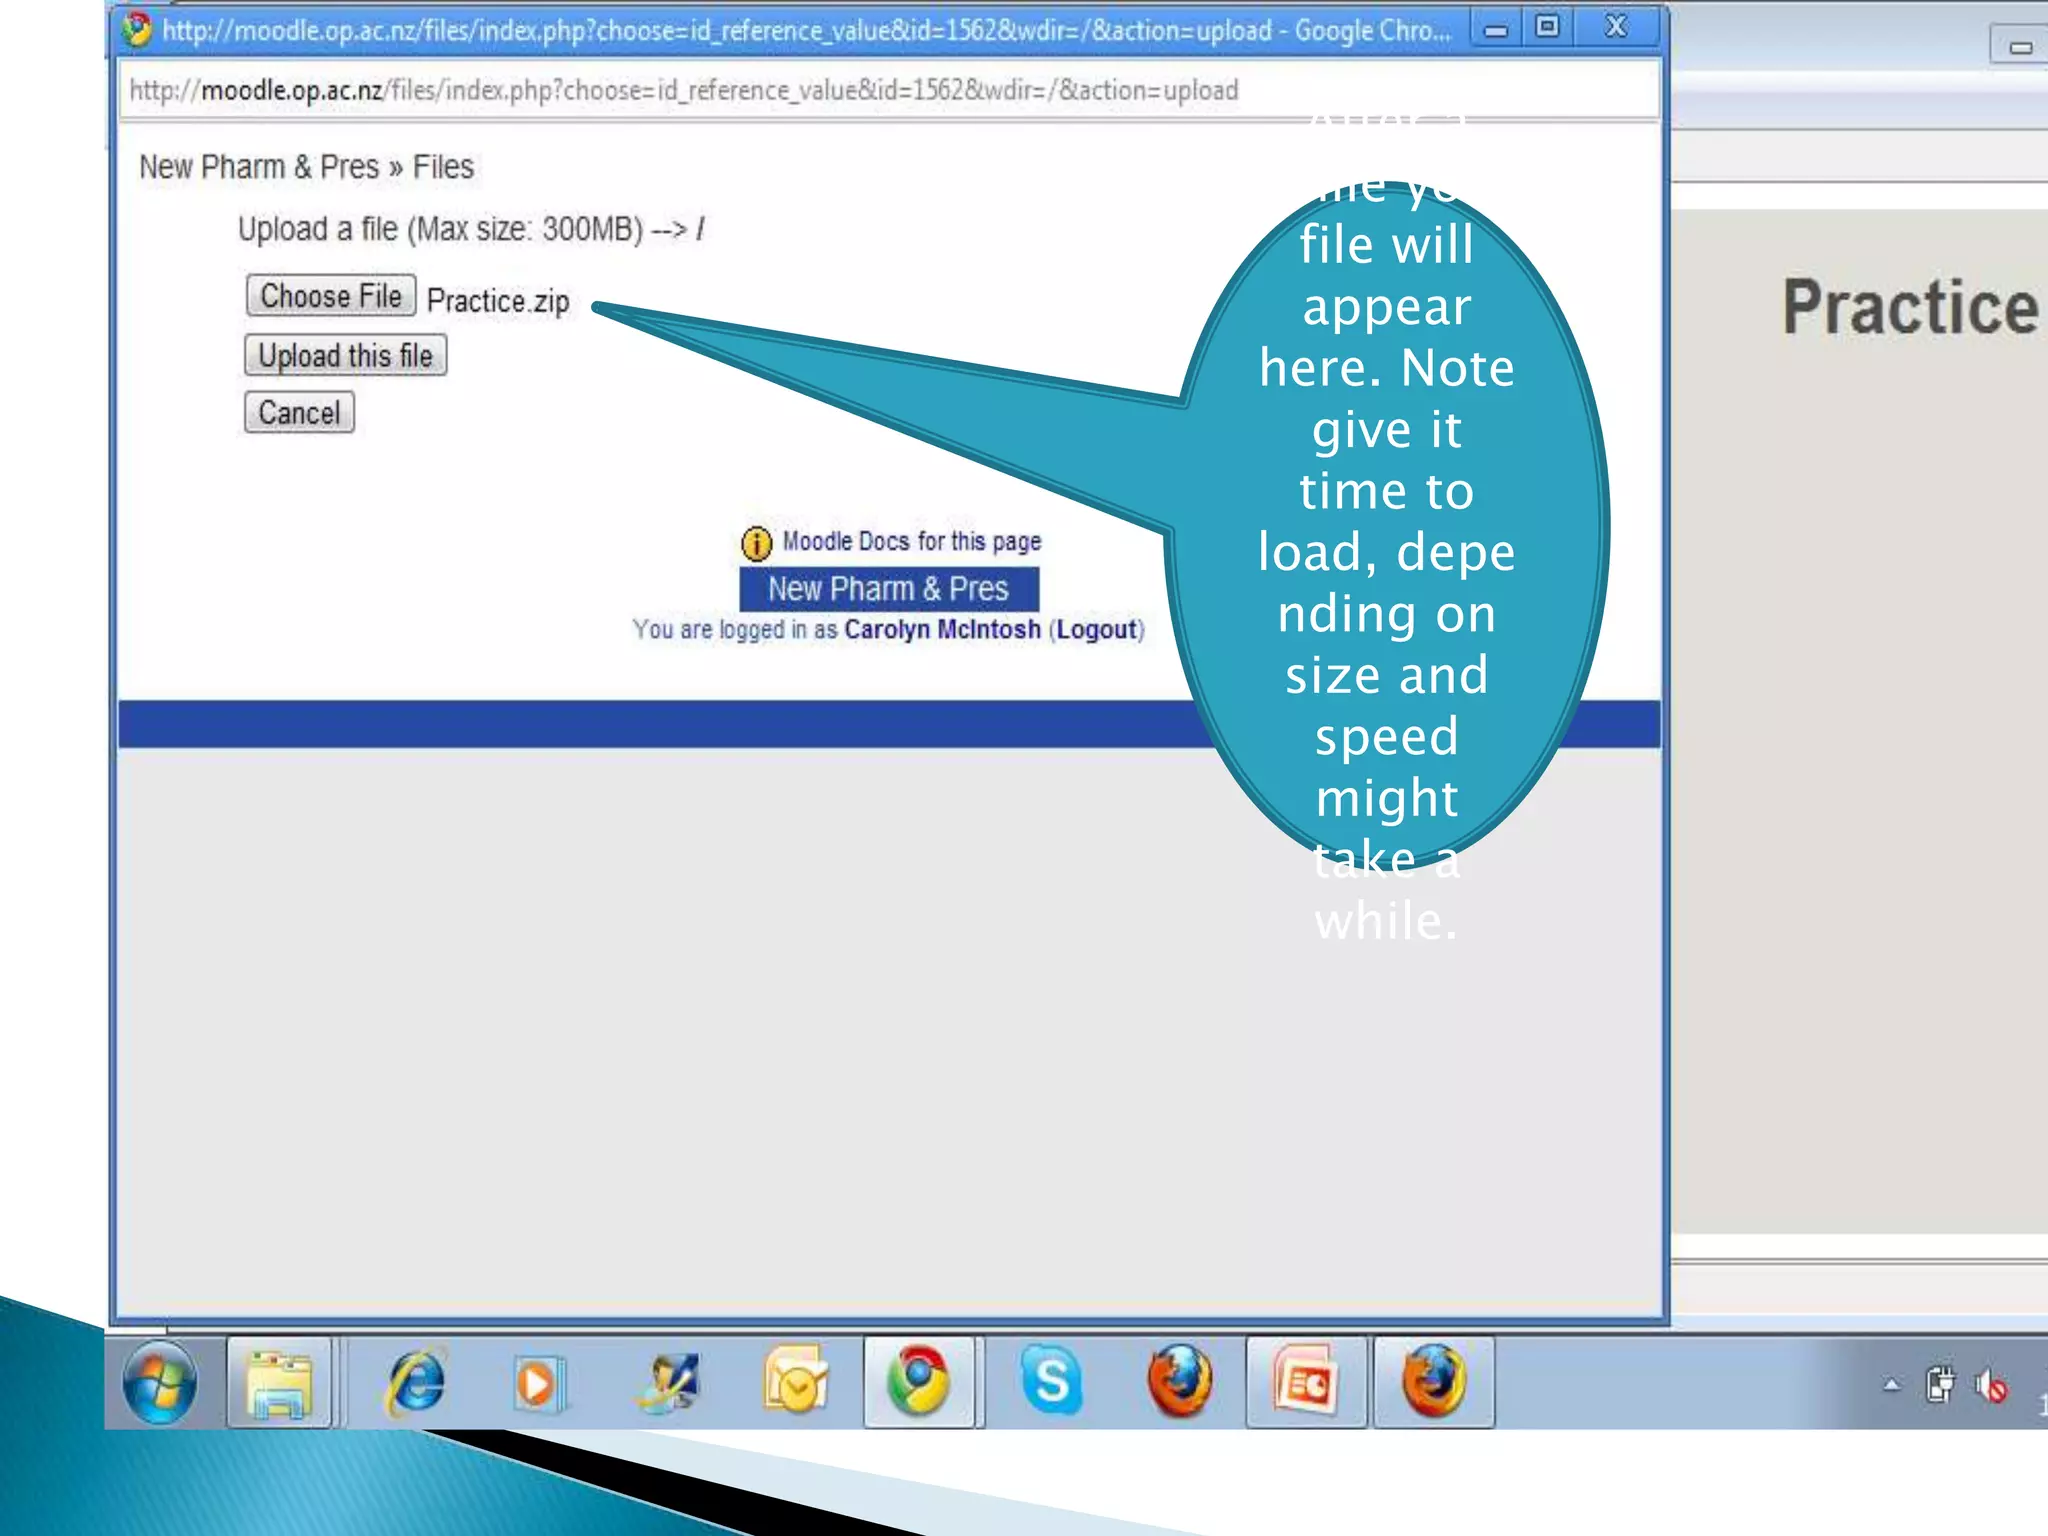Viewport: 2048px width, 1536px height.
Task: Minimize the Chrome upload popup window
Action: pos(1496,29)
